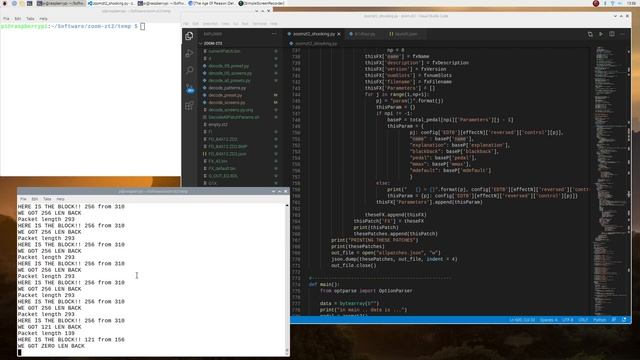The image size is (640, 360).
Task: Click the notifications bell in status bar
Action: click(x=624, y=320)
